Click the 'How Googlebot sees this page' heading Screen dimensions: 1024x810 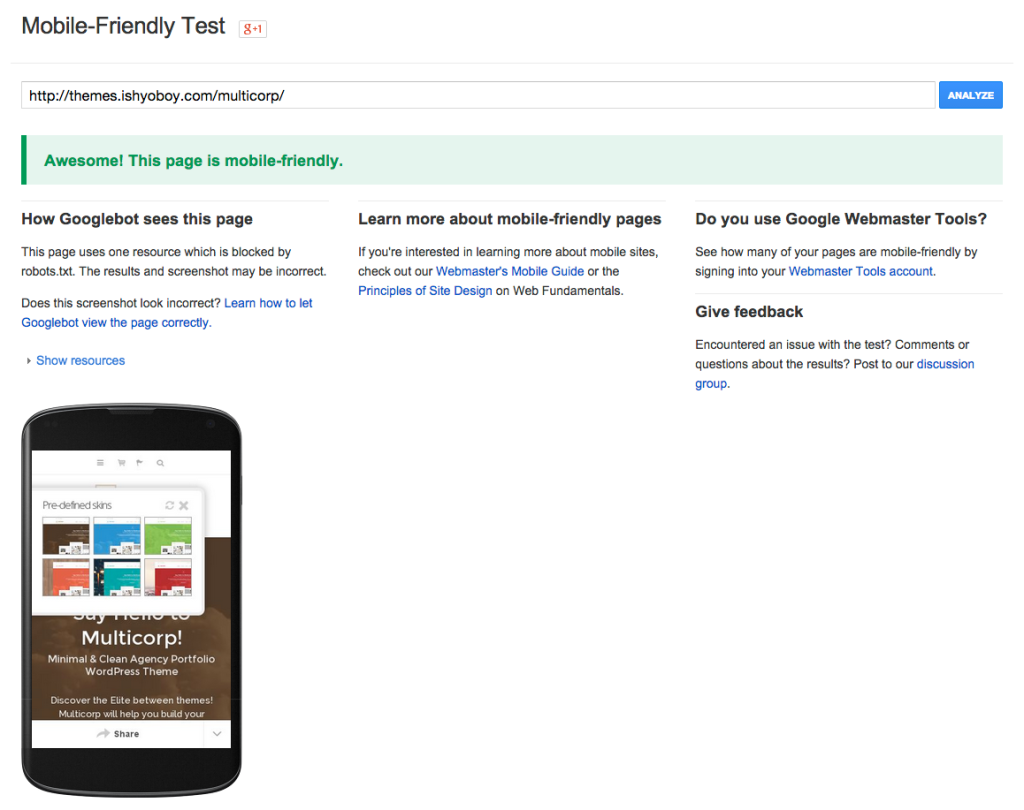coord(136,219)
